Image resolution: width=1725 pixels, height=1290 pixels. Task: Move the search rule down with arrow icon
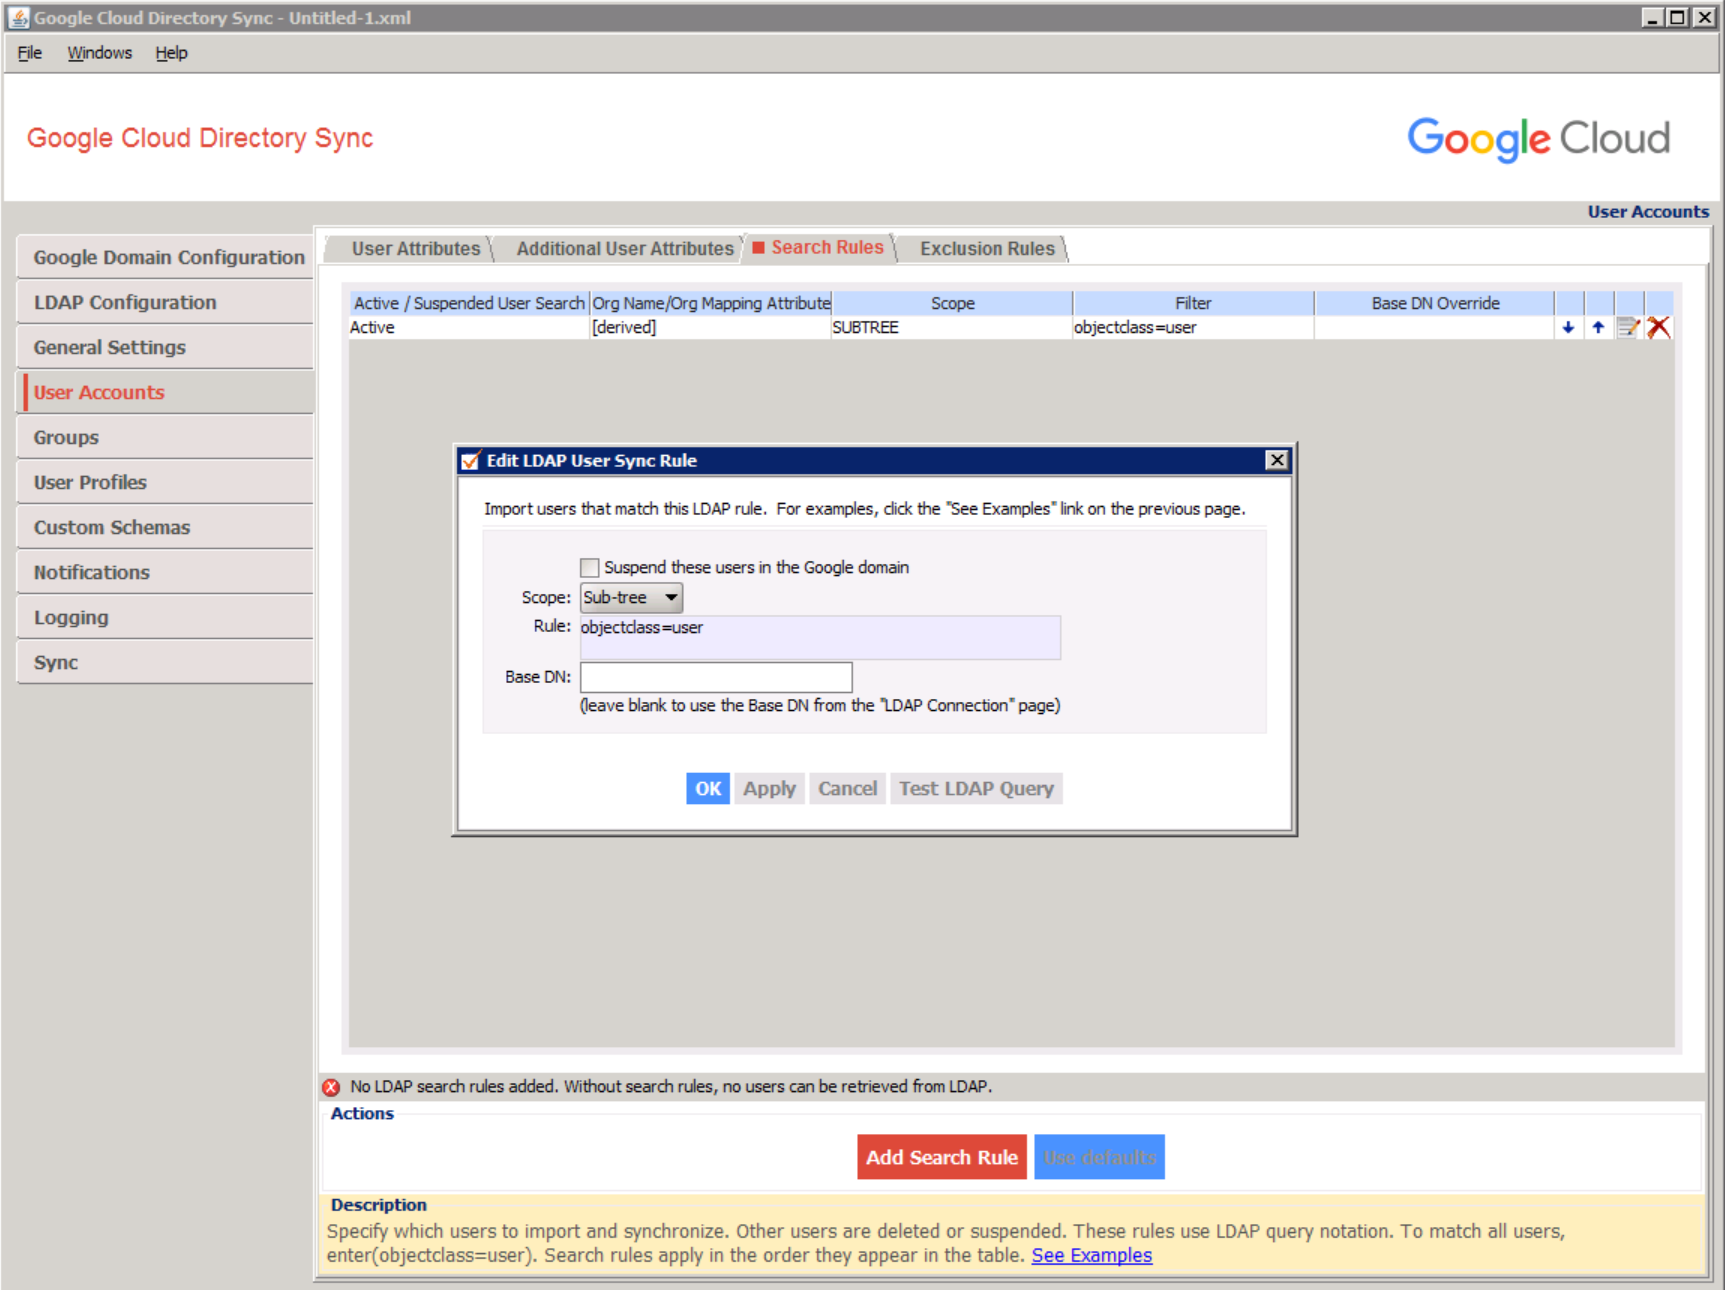click(1568, 328)
